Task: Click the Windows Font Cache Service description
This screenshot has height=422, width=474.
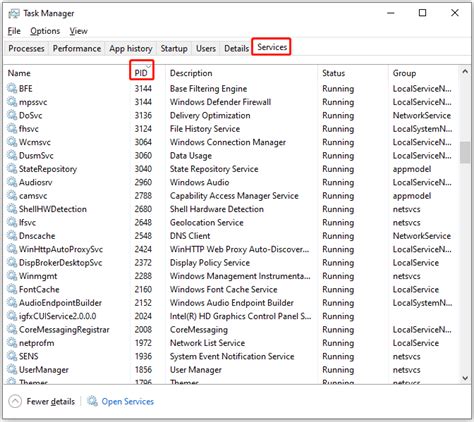Action: point(224,289)
